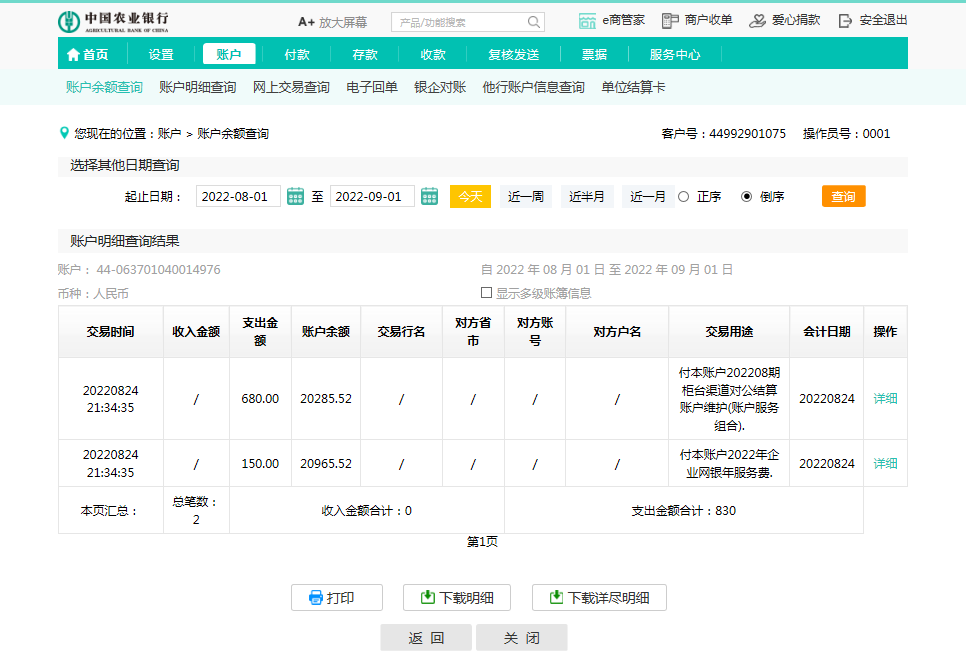This screenshot has width=966, height=671.
Task: Select 他行账户信息查询 submenu tab
Action: click(534, 87)
